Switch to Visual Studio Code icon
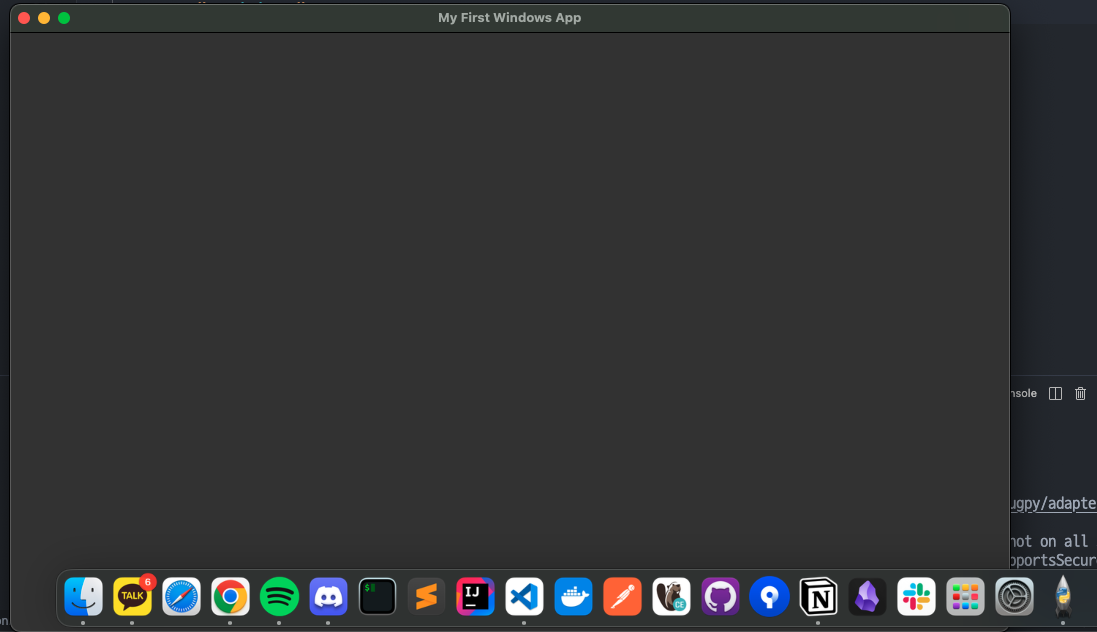 [524, 596]
